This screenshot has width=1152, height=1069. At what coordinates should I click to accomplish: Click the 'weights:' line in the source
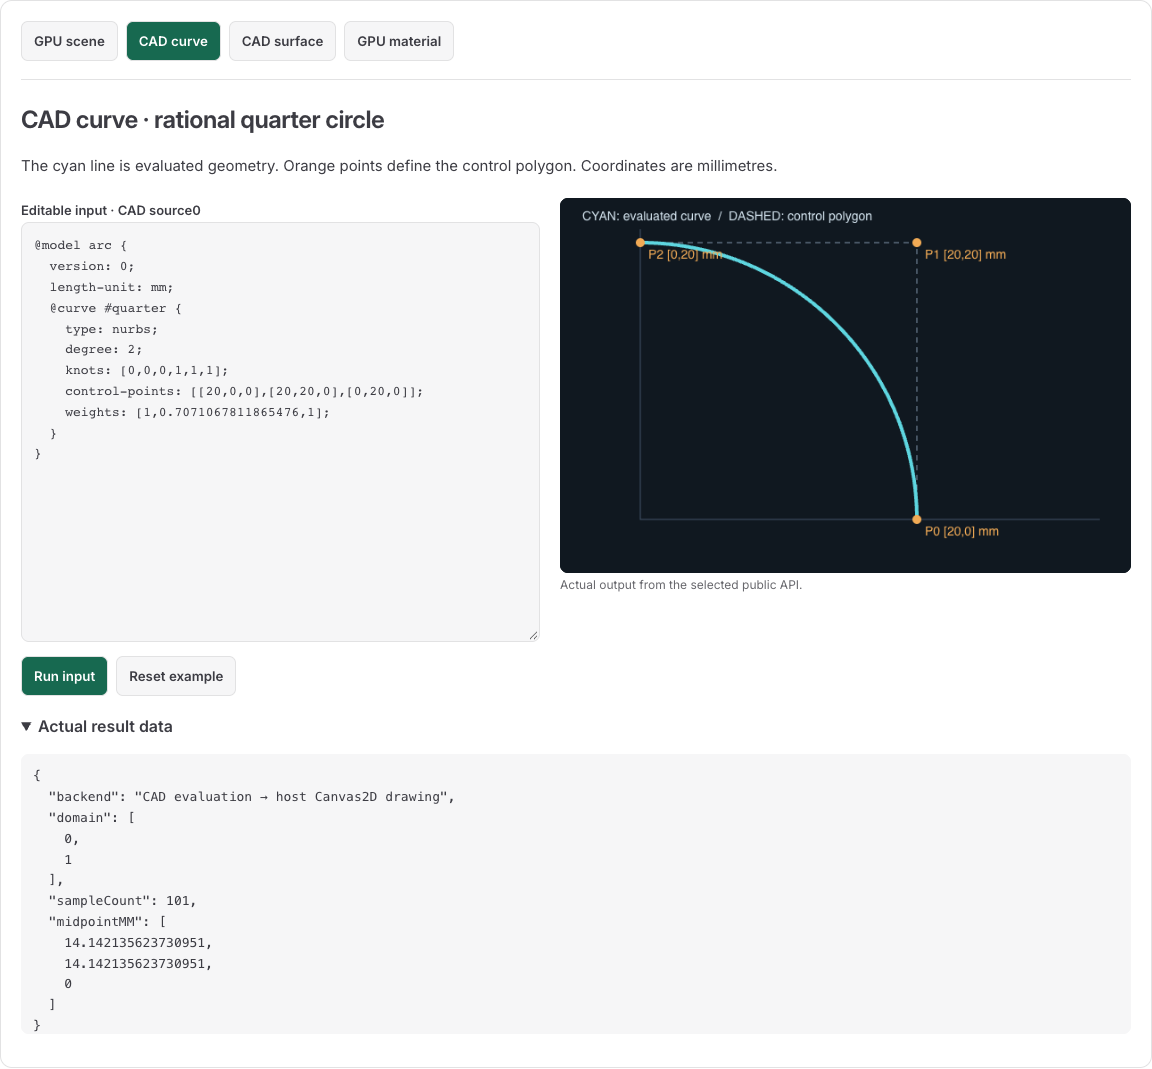point(197,412)
